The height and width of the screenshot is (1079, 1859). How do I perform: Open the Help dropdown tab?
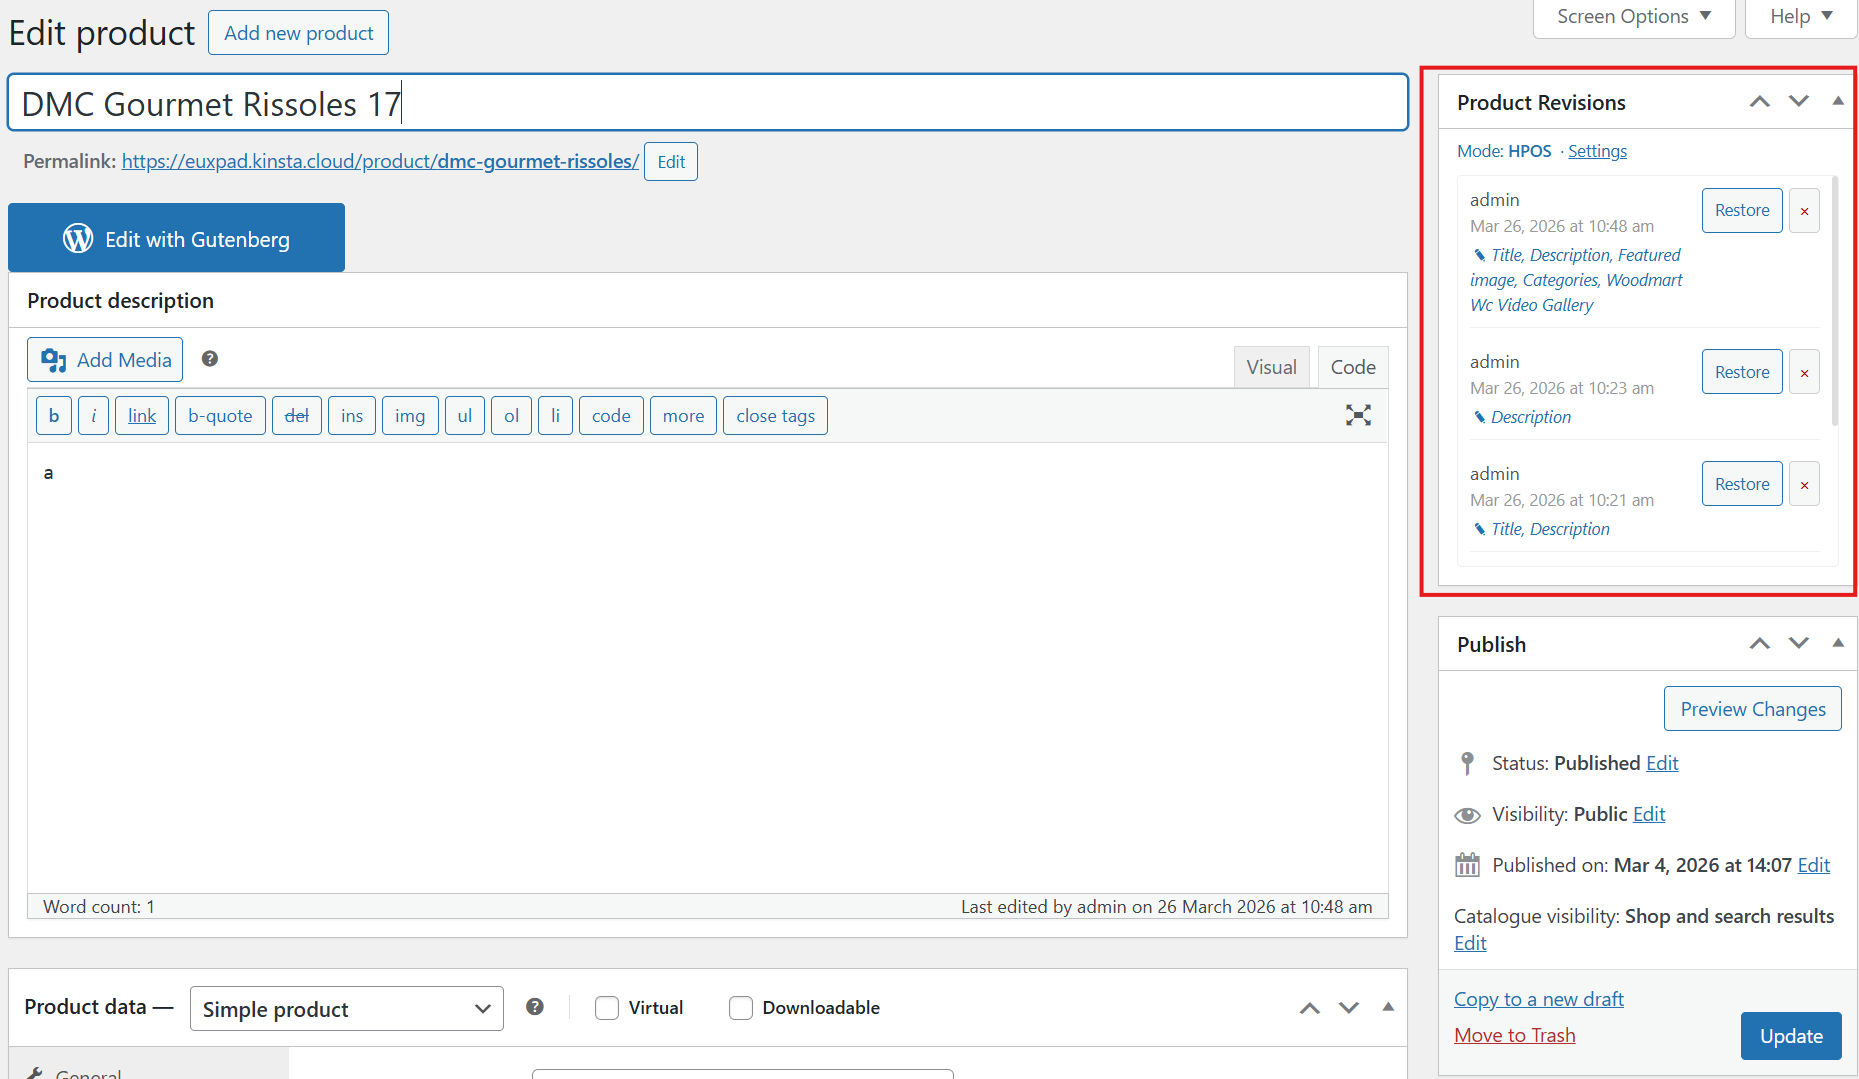coord(1800,17)
